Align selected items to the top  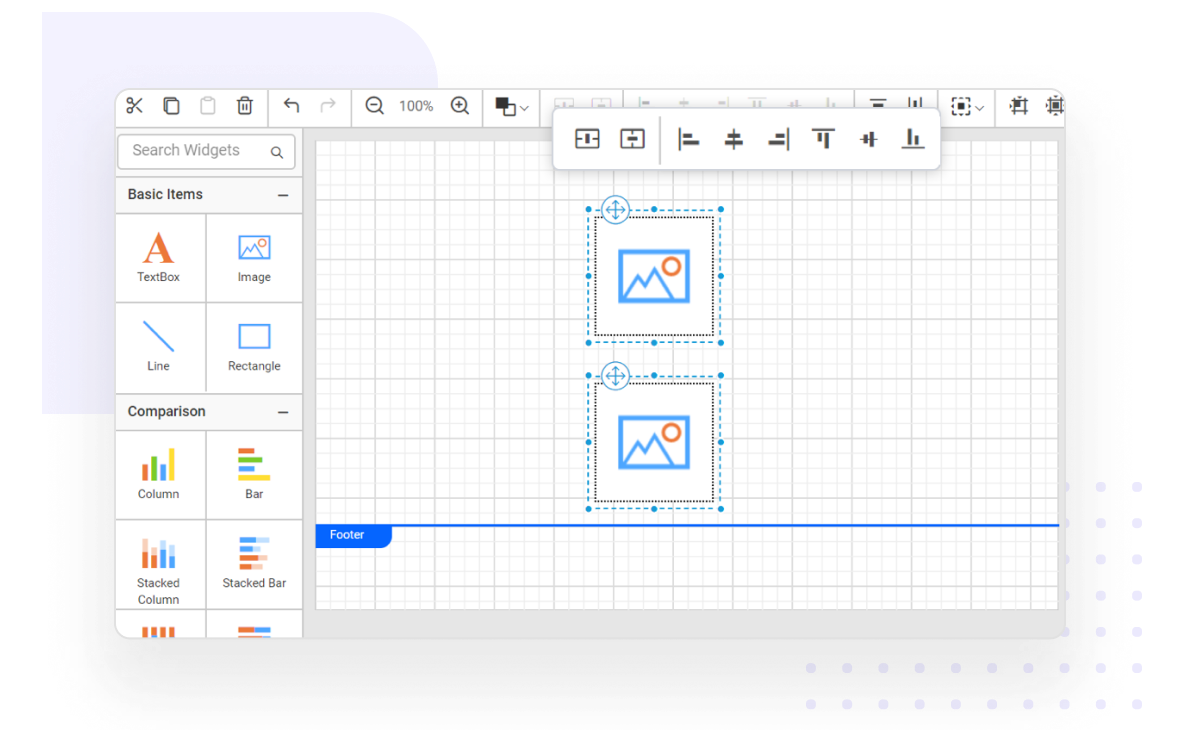(823, 139)
